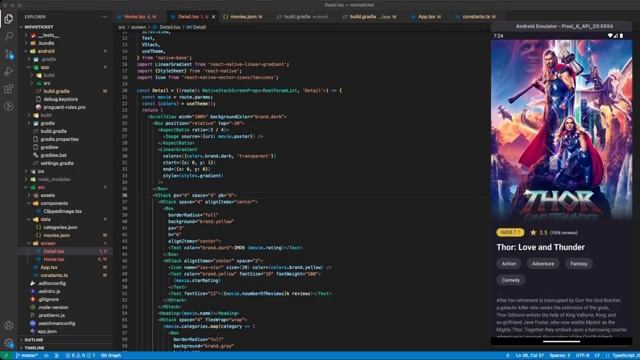Image resolution: width=640 pixels, height=360 pixels.
Task: Open gradle.properties in explorer
Action: pyautogui.click(x=59, y=139)
